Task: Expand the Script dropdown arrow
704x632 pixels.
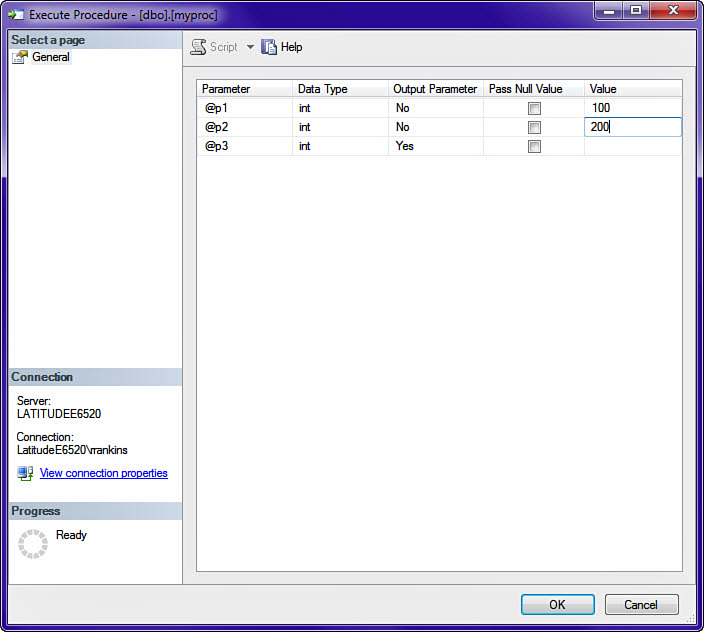Action: click(250, 47)
